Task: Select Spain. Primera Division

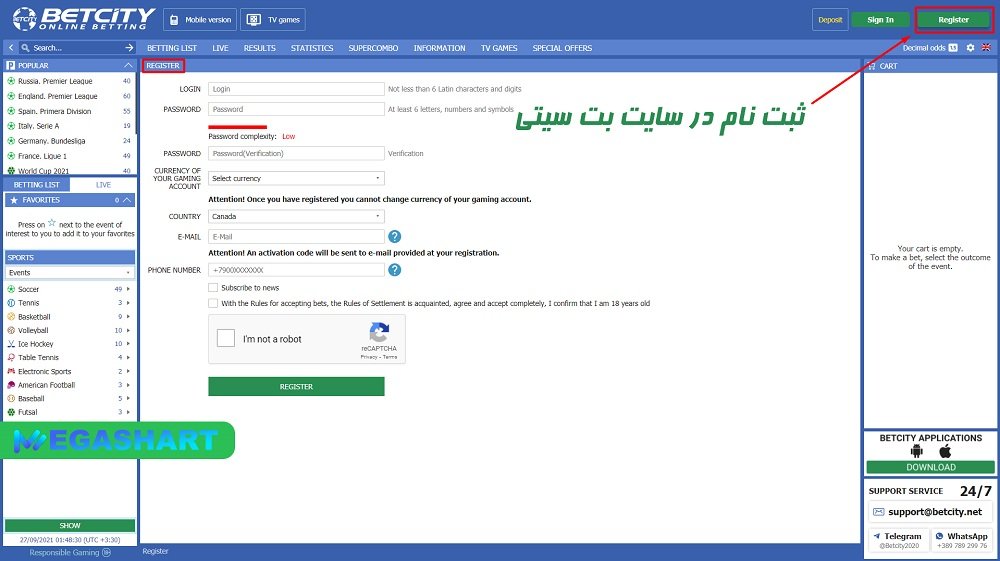Action: pos(69,111)
